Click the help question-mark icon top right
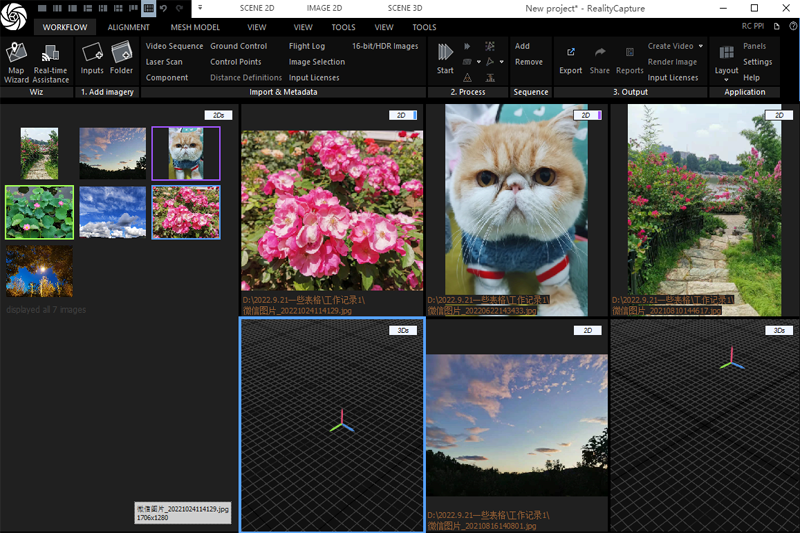Screen dimensions: 800x533 point(793,27)
